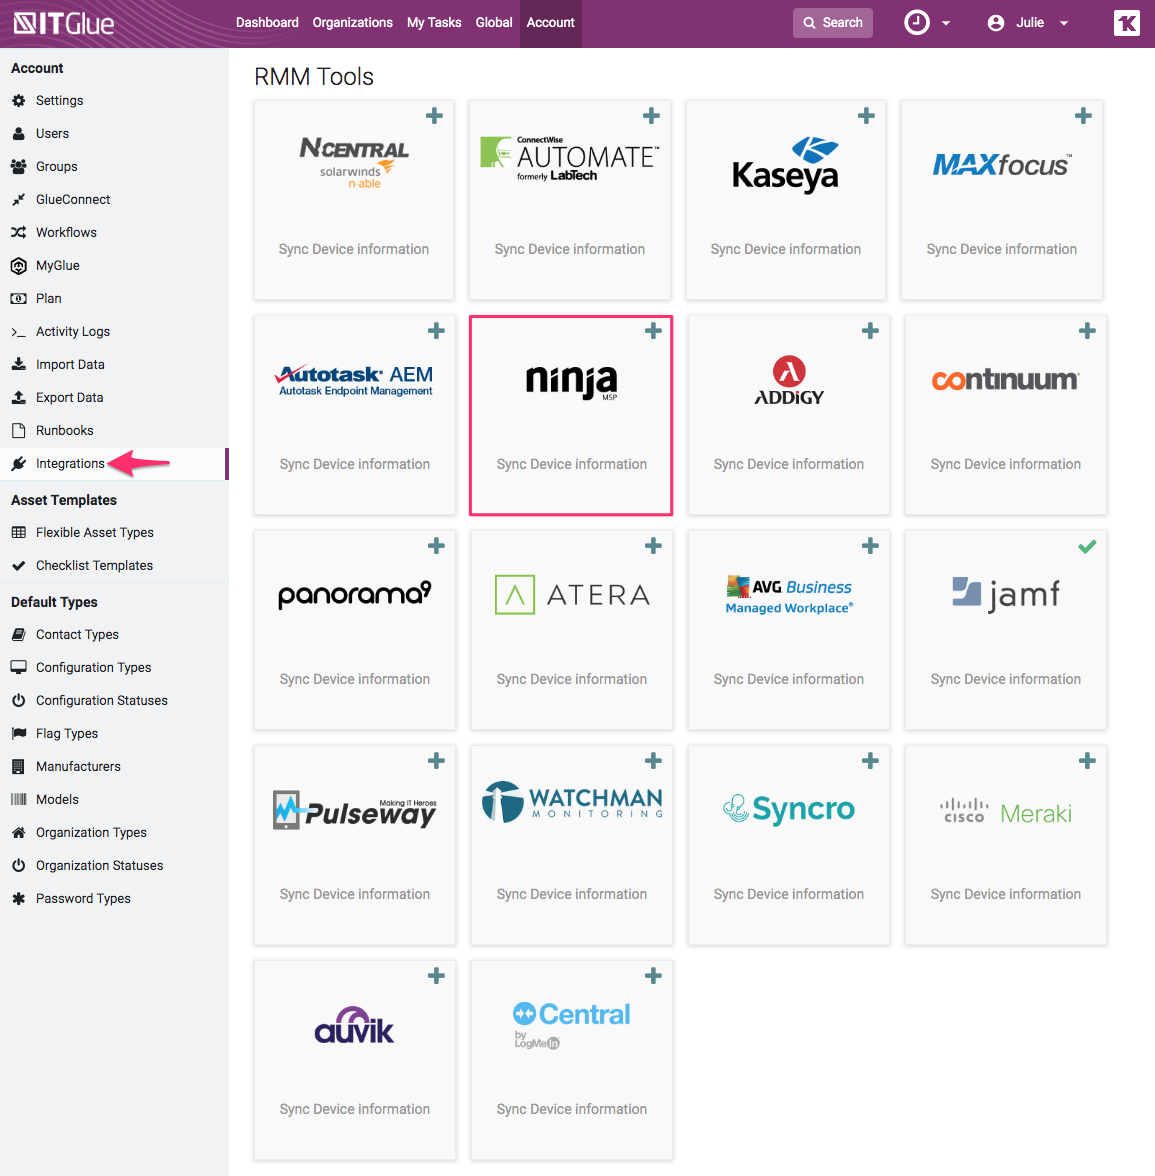Viewport: 1155px width, 1176px height.
Task: Add the LogMeIn Central integration plus icon
Action: coord(653,976)
